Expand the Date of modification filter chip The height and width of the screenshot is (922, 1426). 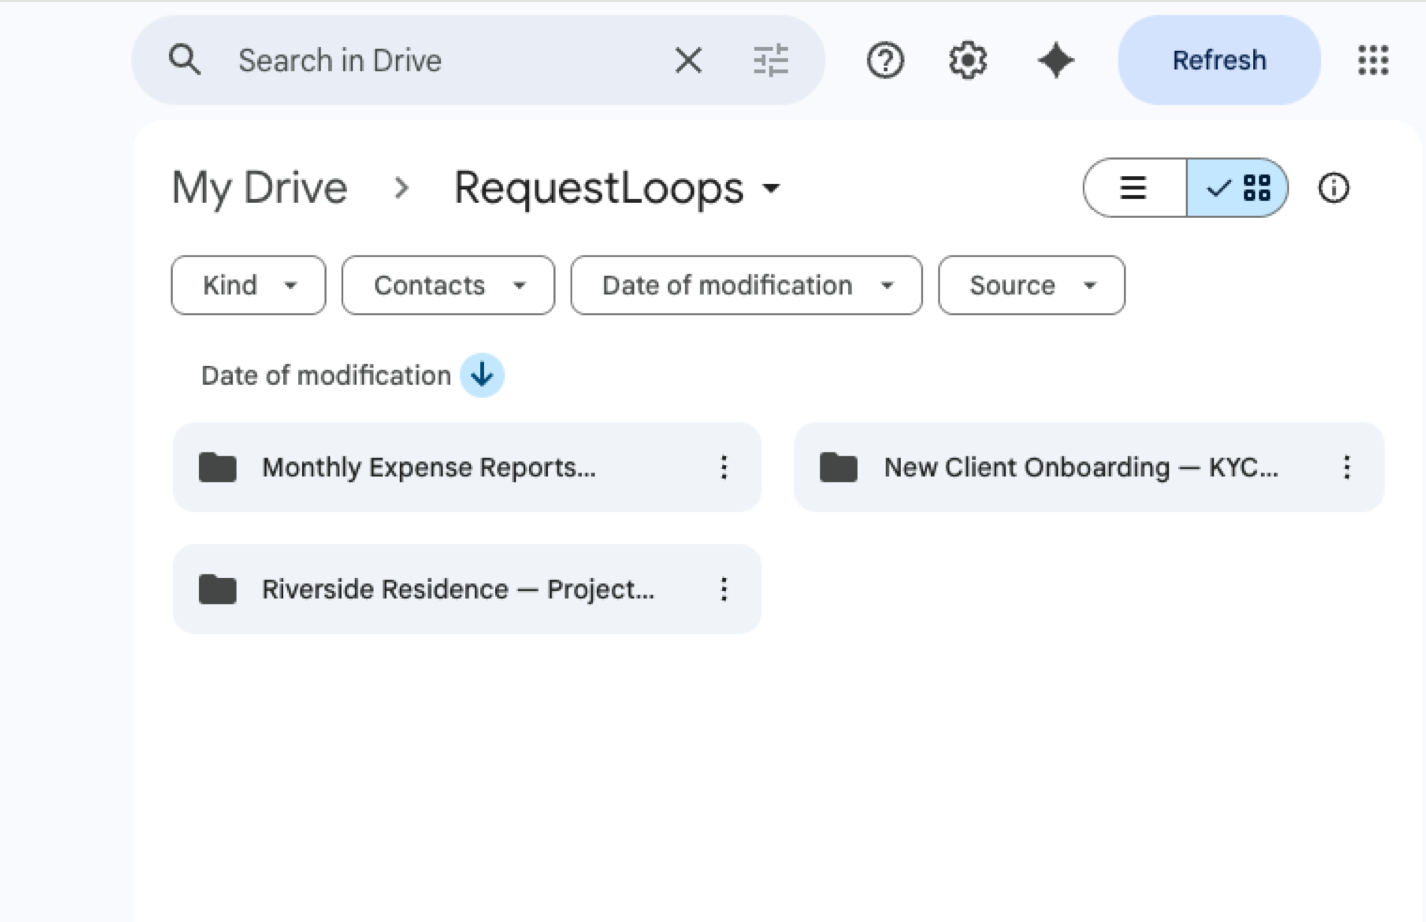(746, 285)
